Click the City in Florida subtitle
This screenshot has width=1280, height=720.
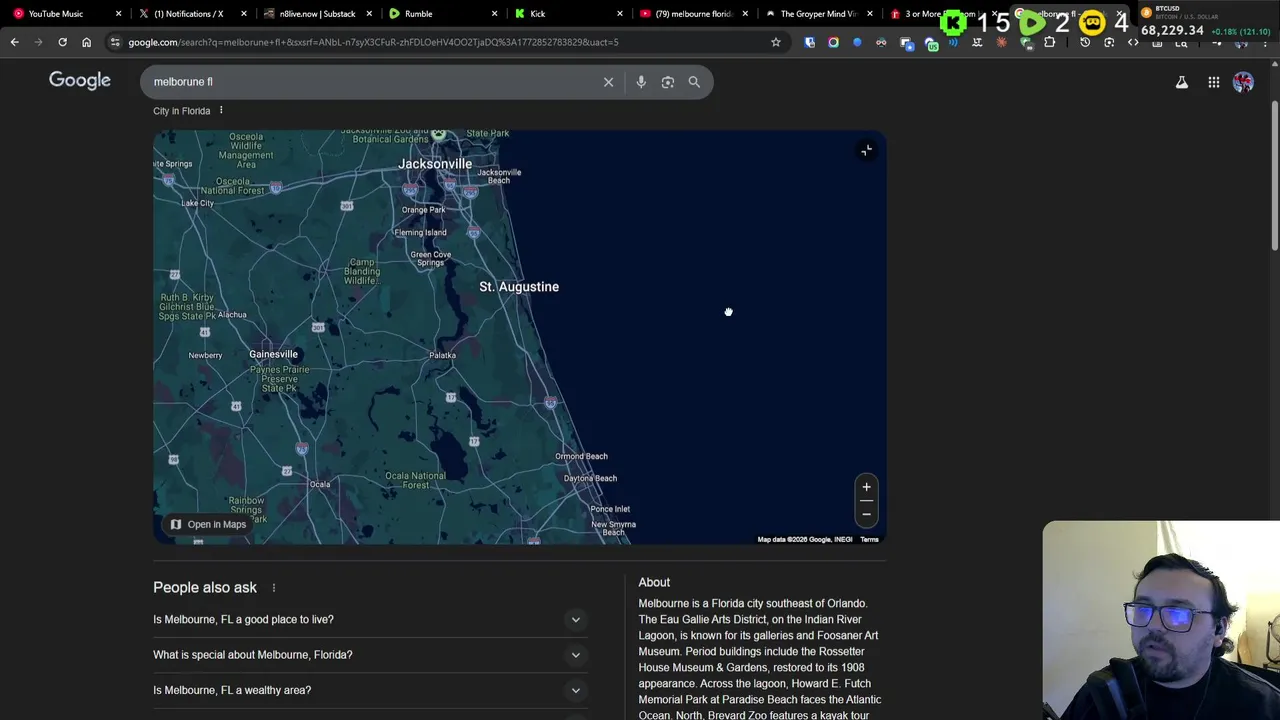(x=182, y=111)
